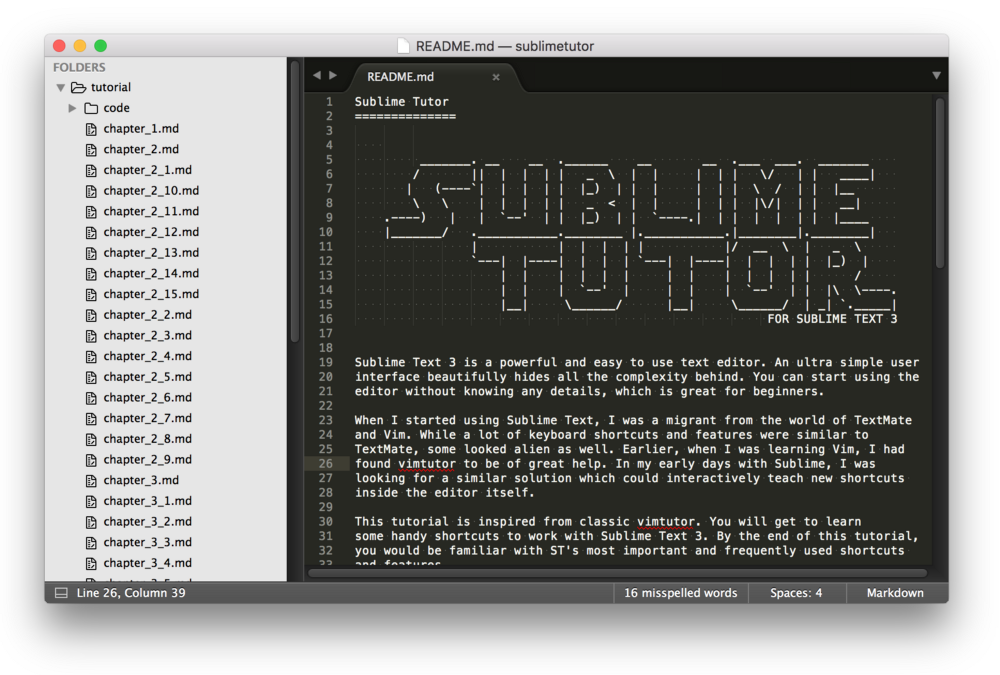
Task: Collapse the tutorial folder disclosure triangle
Action: point(61,87)
